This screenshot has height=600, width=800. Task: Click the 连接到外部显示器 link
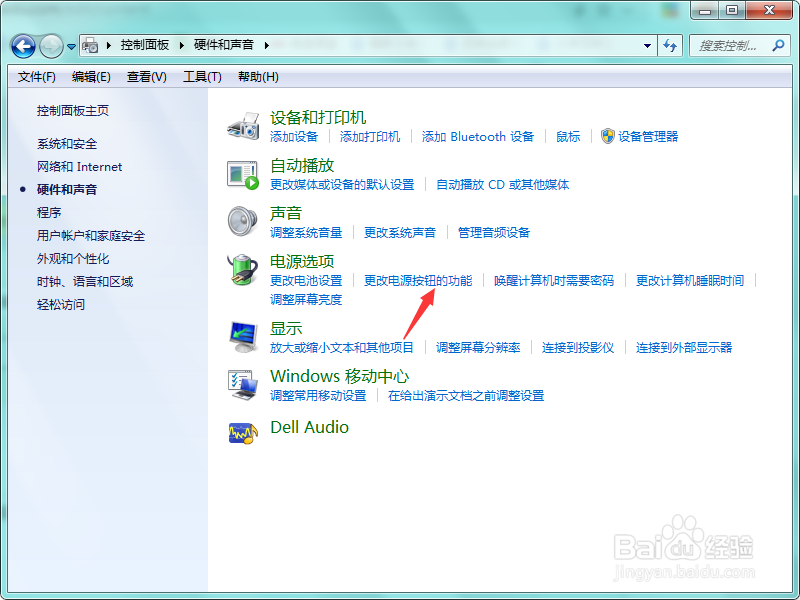point(684,348)
